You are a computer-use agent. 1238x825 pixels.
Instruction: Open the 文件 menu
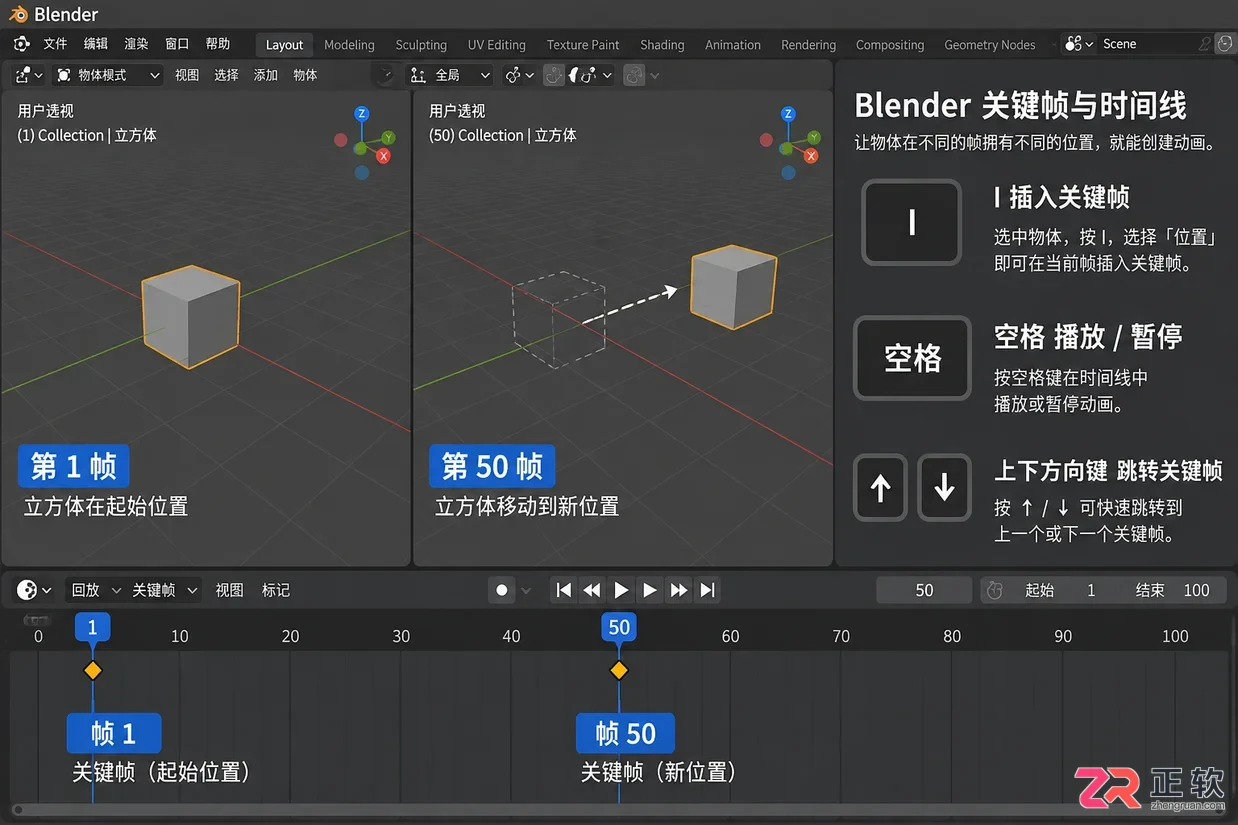[55, 44]
